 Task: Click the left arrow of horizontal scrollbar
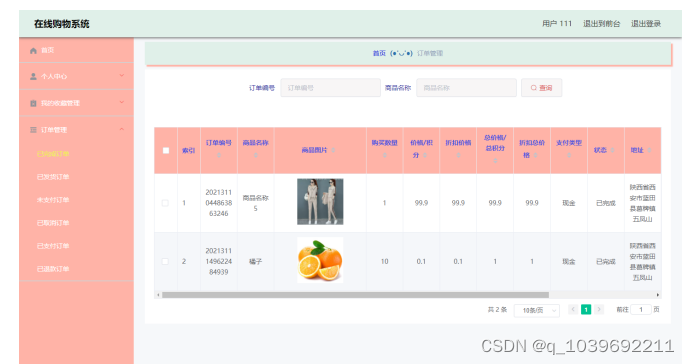coord(158,295)
